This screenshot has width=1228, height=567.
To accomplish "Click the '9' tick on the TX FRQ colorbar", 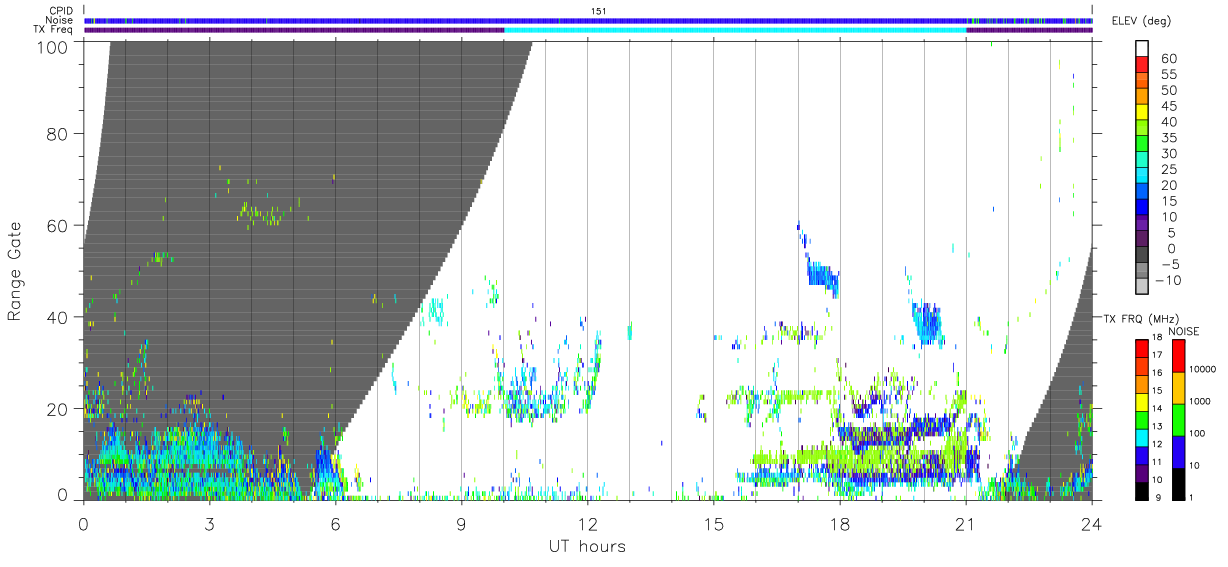I will [1158, 496].
